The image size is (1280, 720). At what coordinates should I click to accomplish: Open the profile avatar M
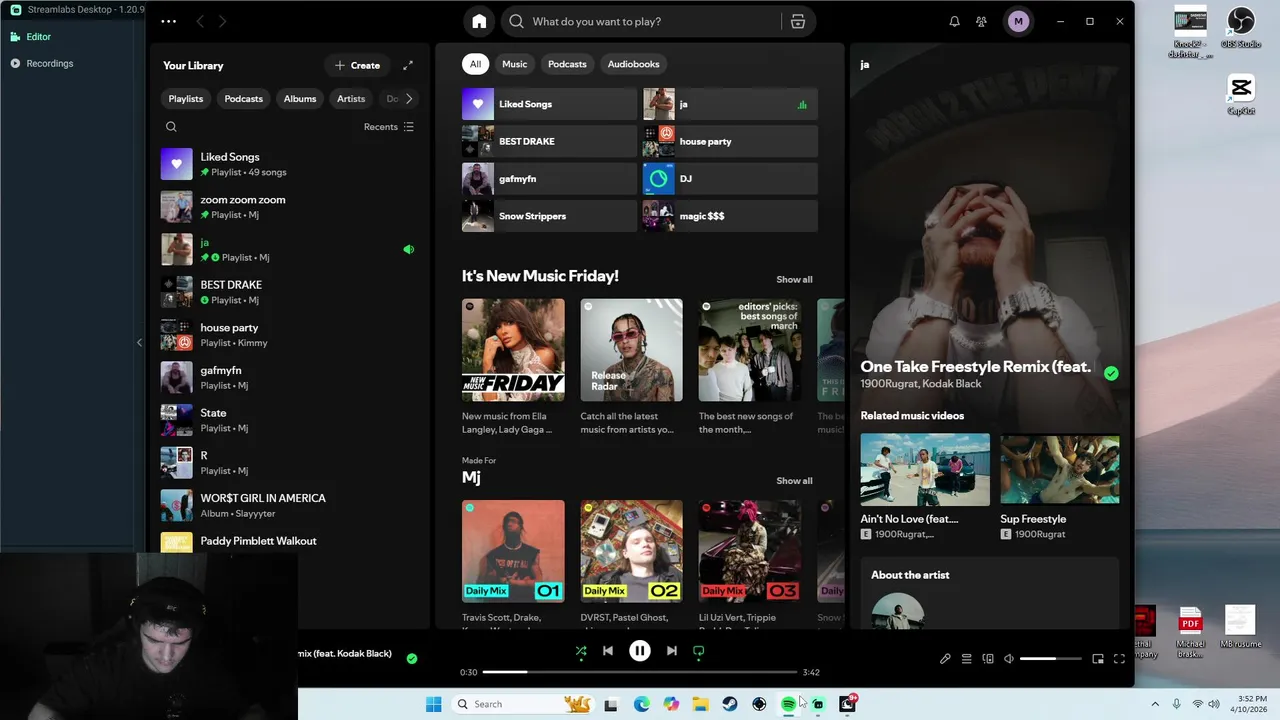coord(1018,21)
